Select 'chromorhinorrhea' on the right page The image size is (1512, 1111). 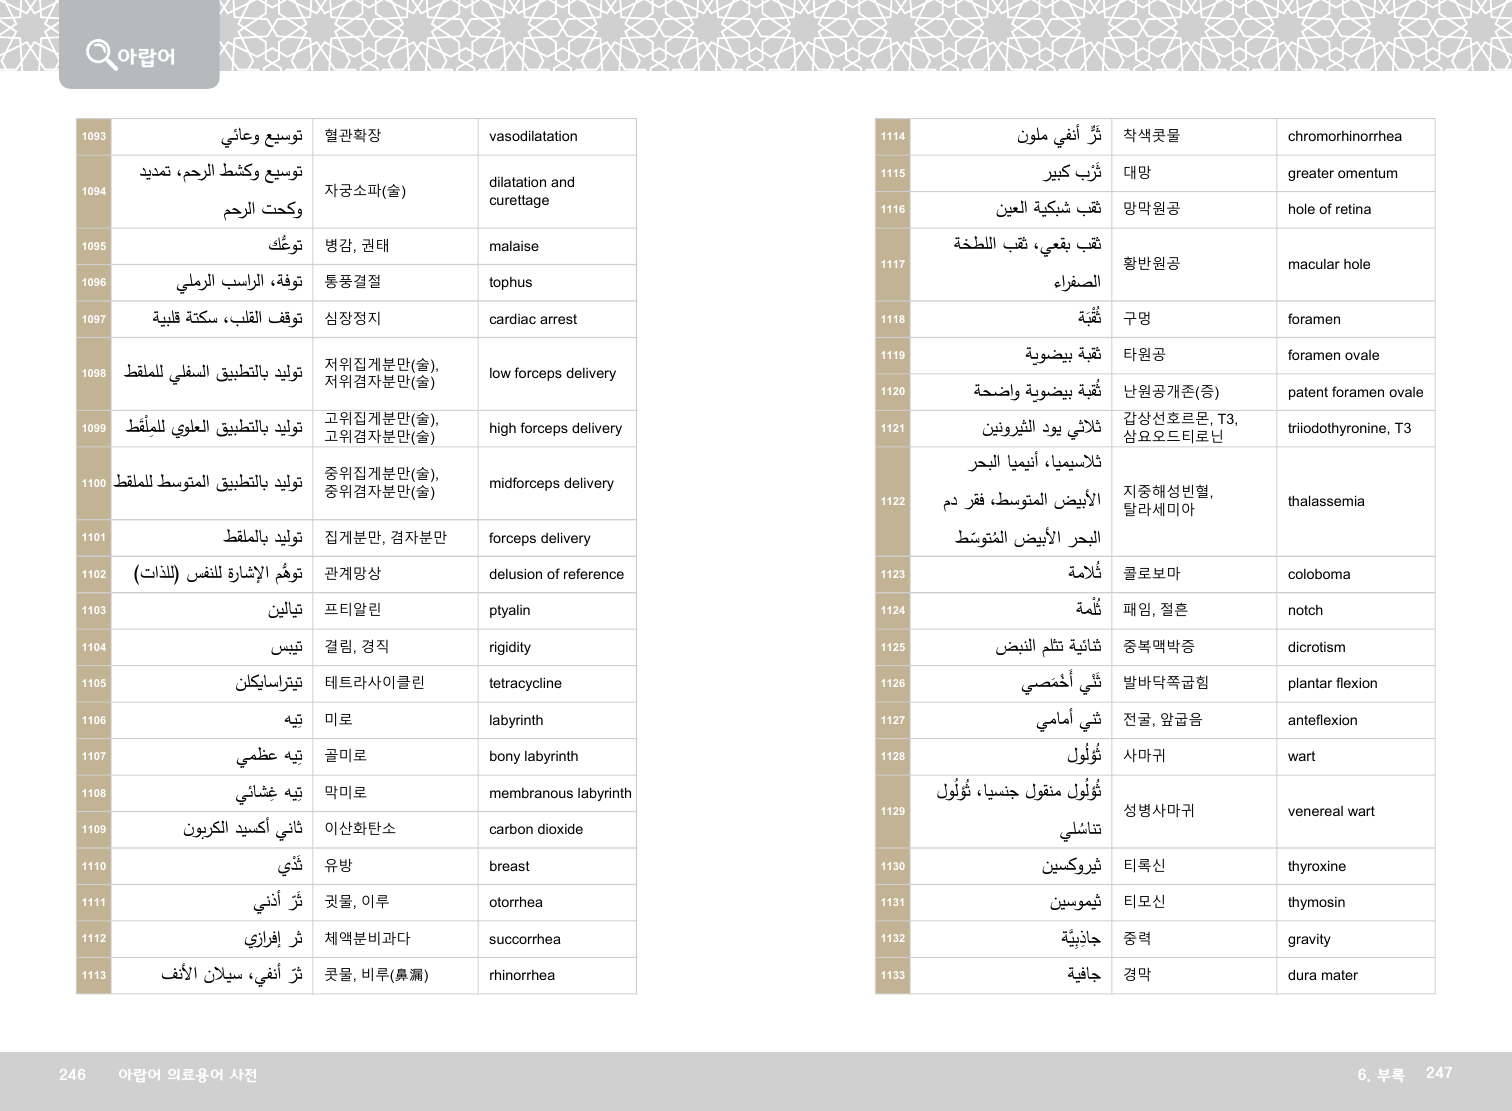click(1344, 136)
